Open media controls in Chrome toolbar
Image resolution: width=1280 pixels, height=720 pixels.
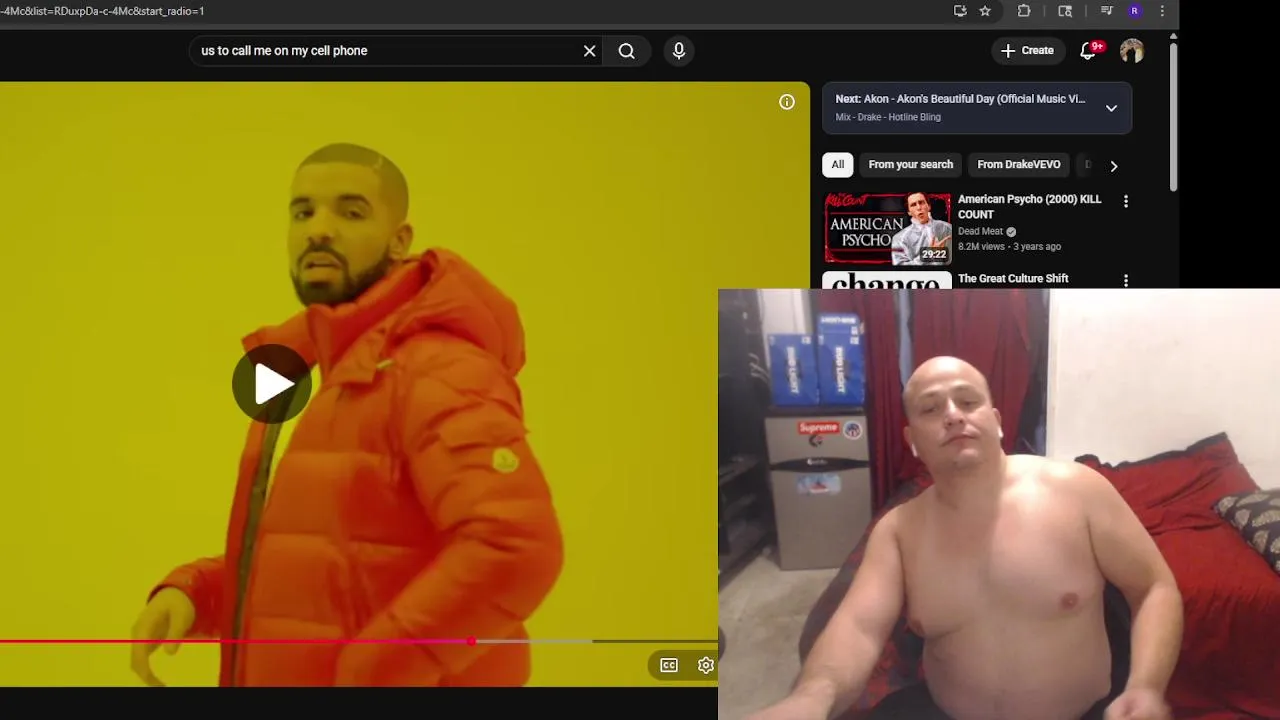point(1106,11)
